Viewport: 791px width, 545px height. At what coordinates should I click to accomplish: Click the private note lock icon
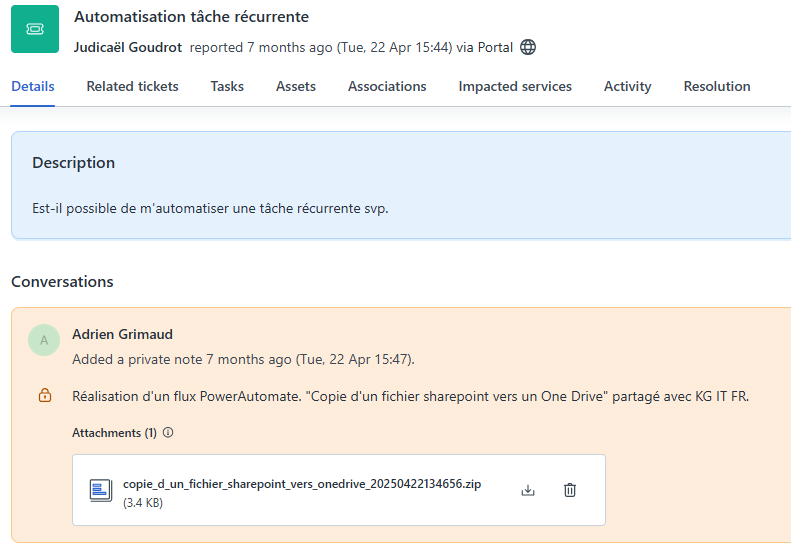(x=44, y=396)
